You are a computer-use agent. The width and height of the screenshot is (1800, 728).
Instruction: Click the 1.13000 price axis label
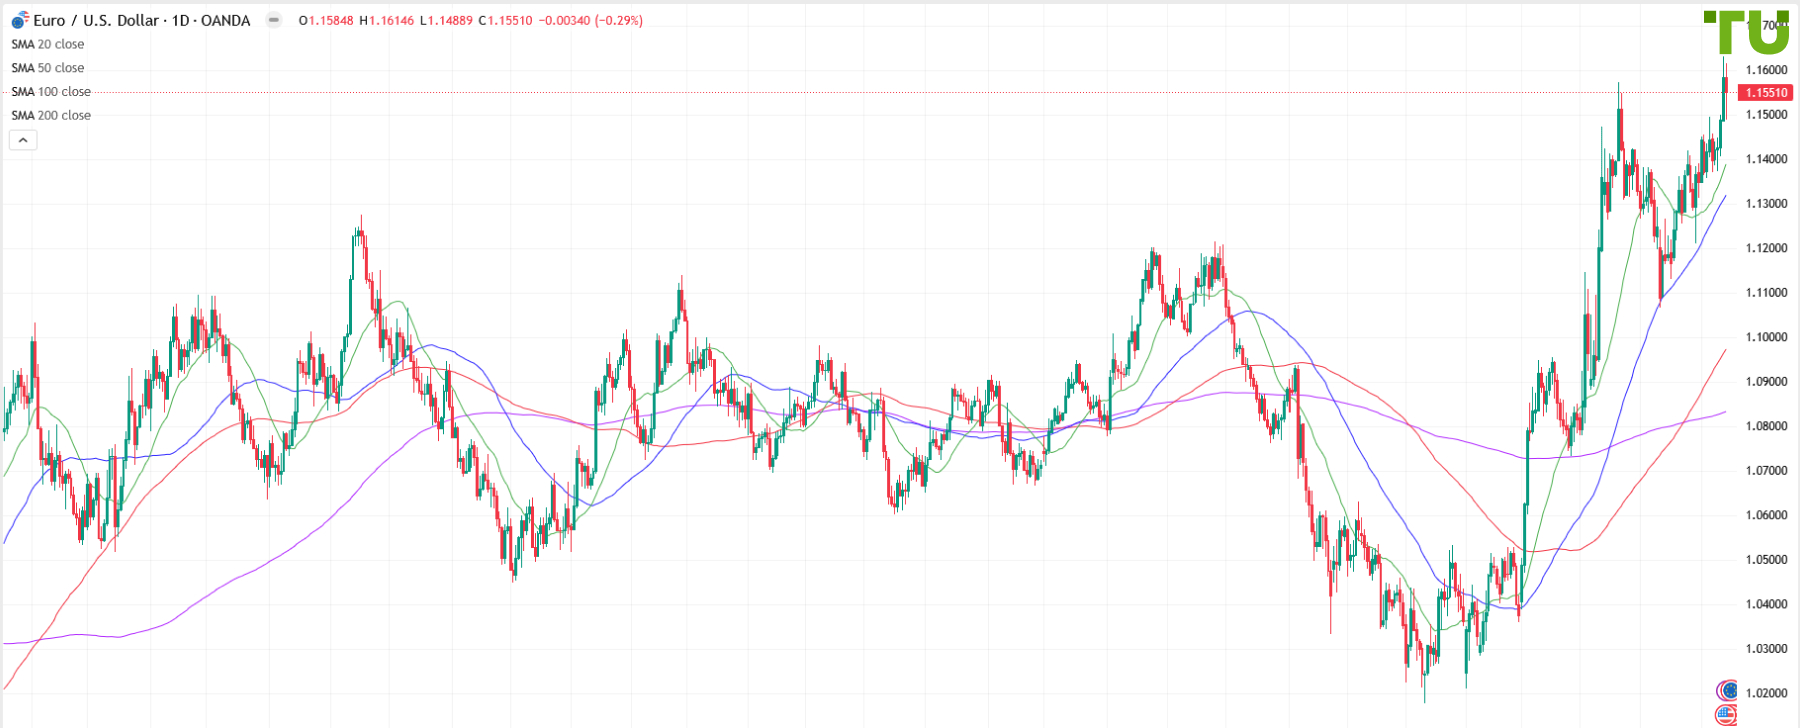point(1766,203)
